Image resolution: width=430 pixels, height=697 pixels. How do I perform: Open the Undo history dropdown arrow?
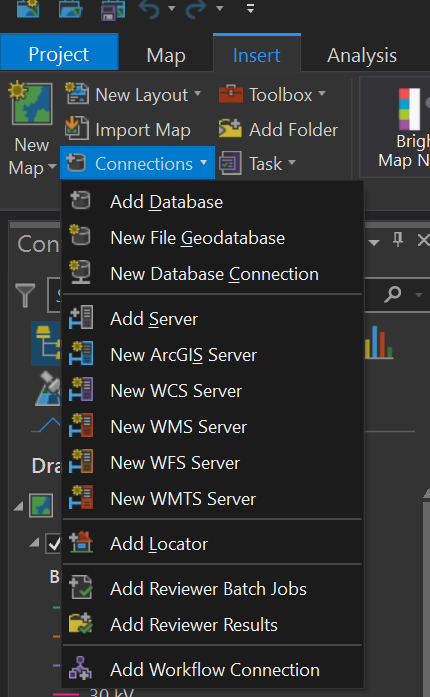click(172, 8)
